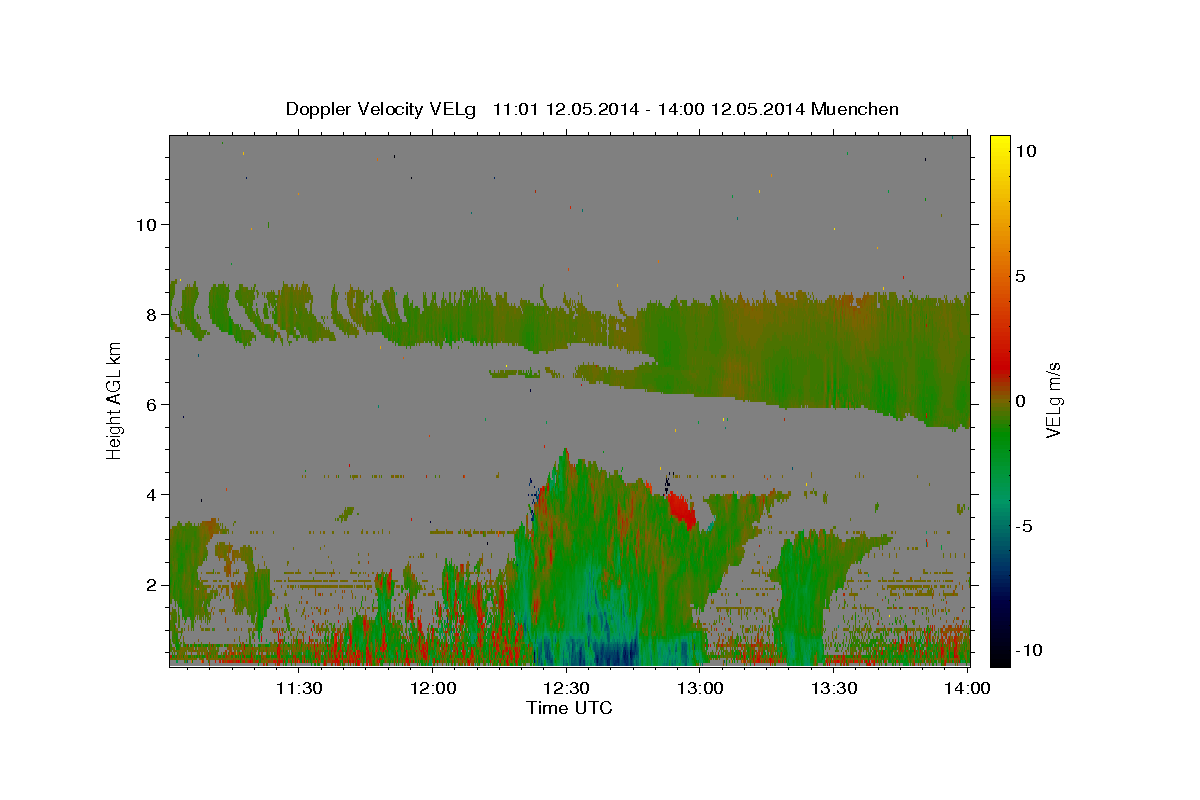Click the 12:30 time axis tick label
This screenshot has height=800, width=1200.
566,688
